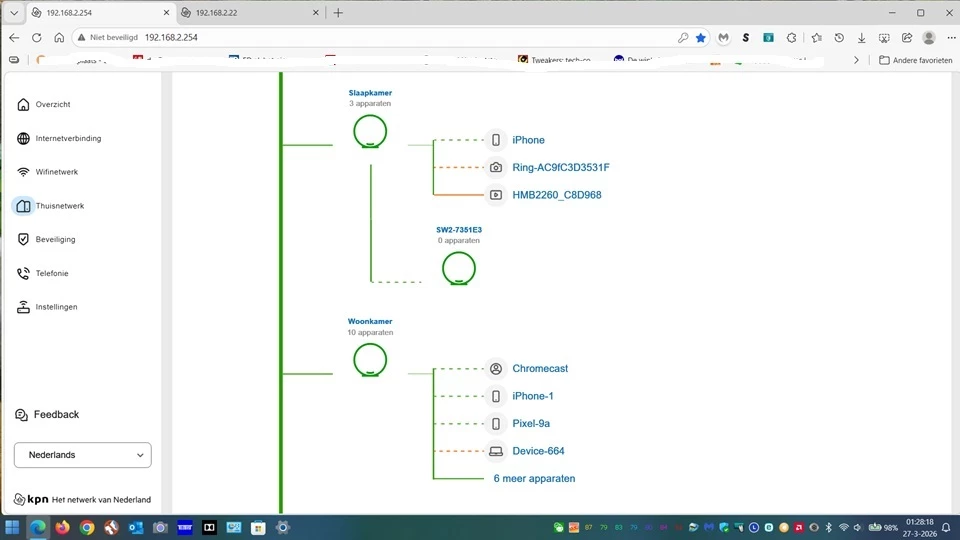Open the Tweakers bookmark
This screenshot has width=960, height=540.
[x=554, y=60]
